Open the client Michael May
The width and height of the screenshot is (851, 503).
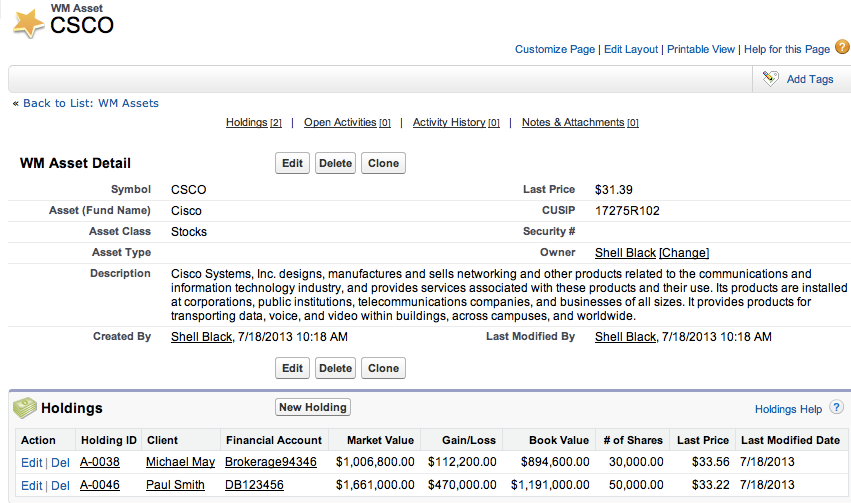point(180,462)
